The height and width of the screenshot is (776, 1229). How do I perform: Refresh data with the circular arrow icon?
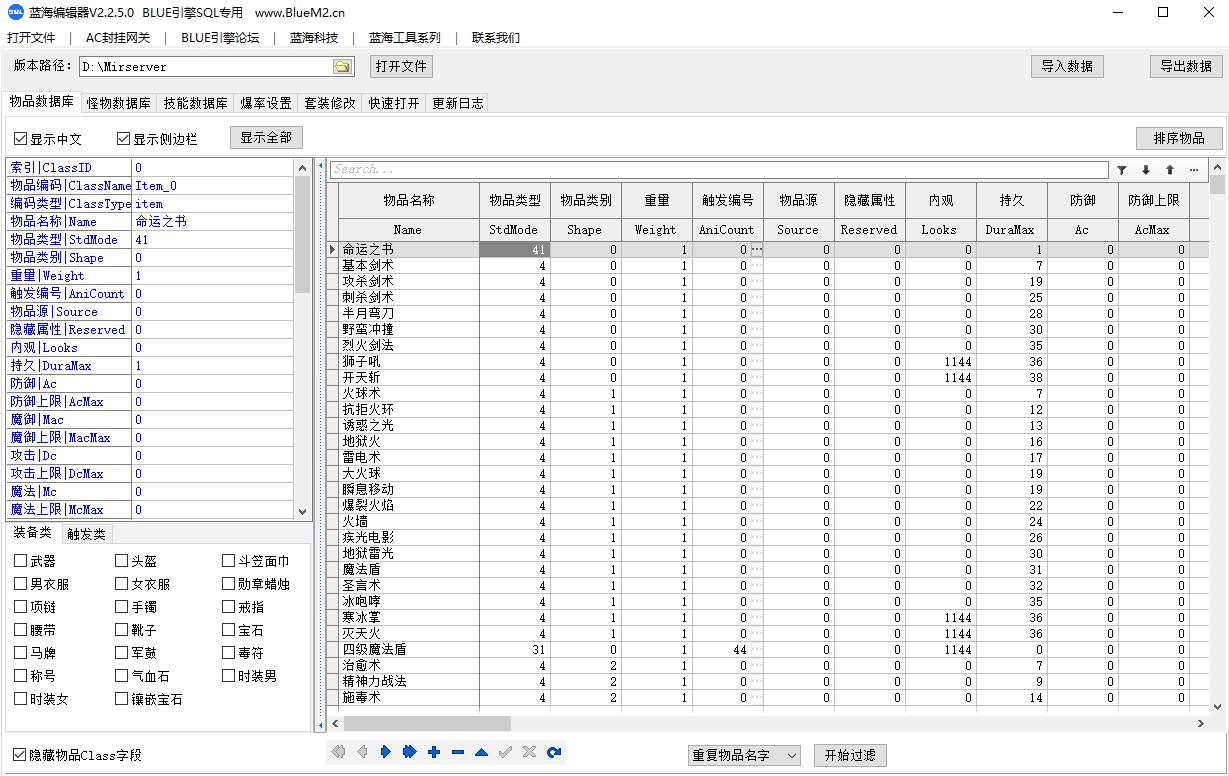pos(554,752)
